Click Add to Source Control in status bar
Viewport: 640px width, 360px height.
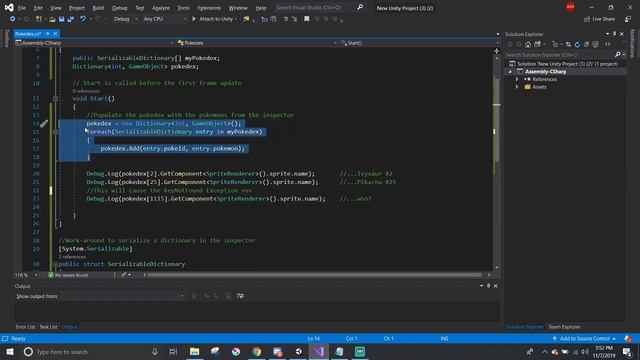(584, 338)
